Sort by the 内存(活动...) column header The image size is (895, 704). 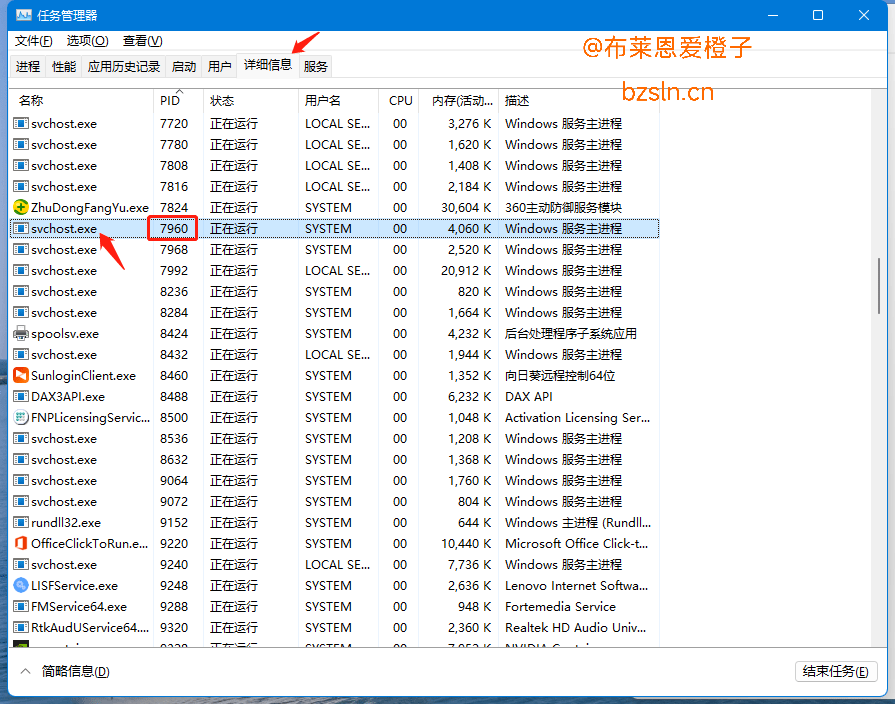(x=458, y=100)
